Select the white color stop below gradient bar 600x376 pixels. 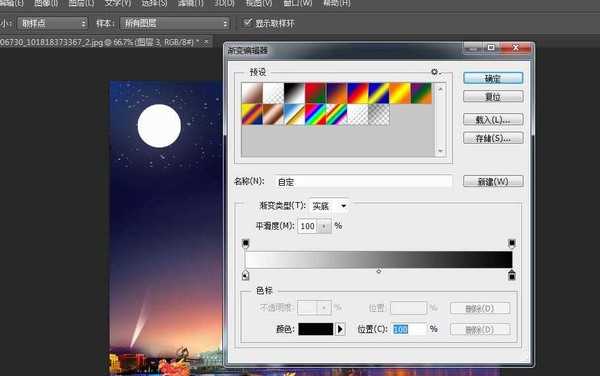(246, 275)
